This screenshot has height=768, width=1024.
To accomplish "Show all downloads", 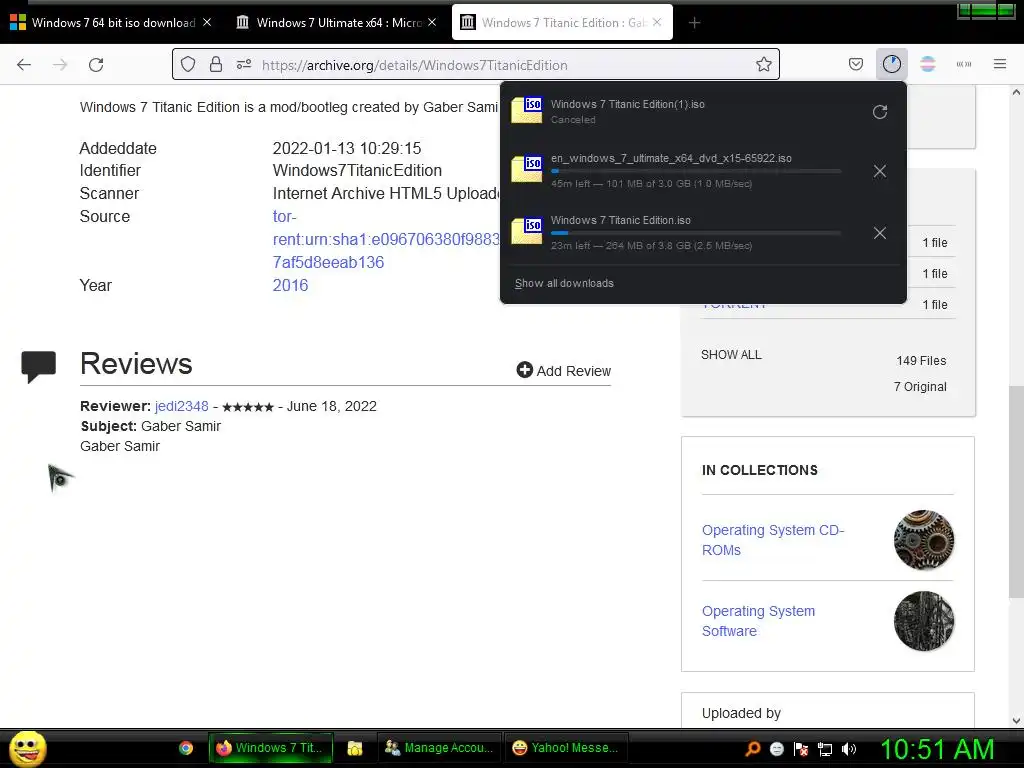I will pos(564,283).
